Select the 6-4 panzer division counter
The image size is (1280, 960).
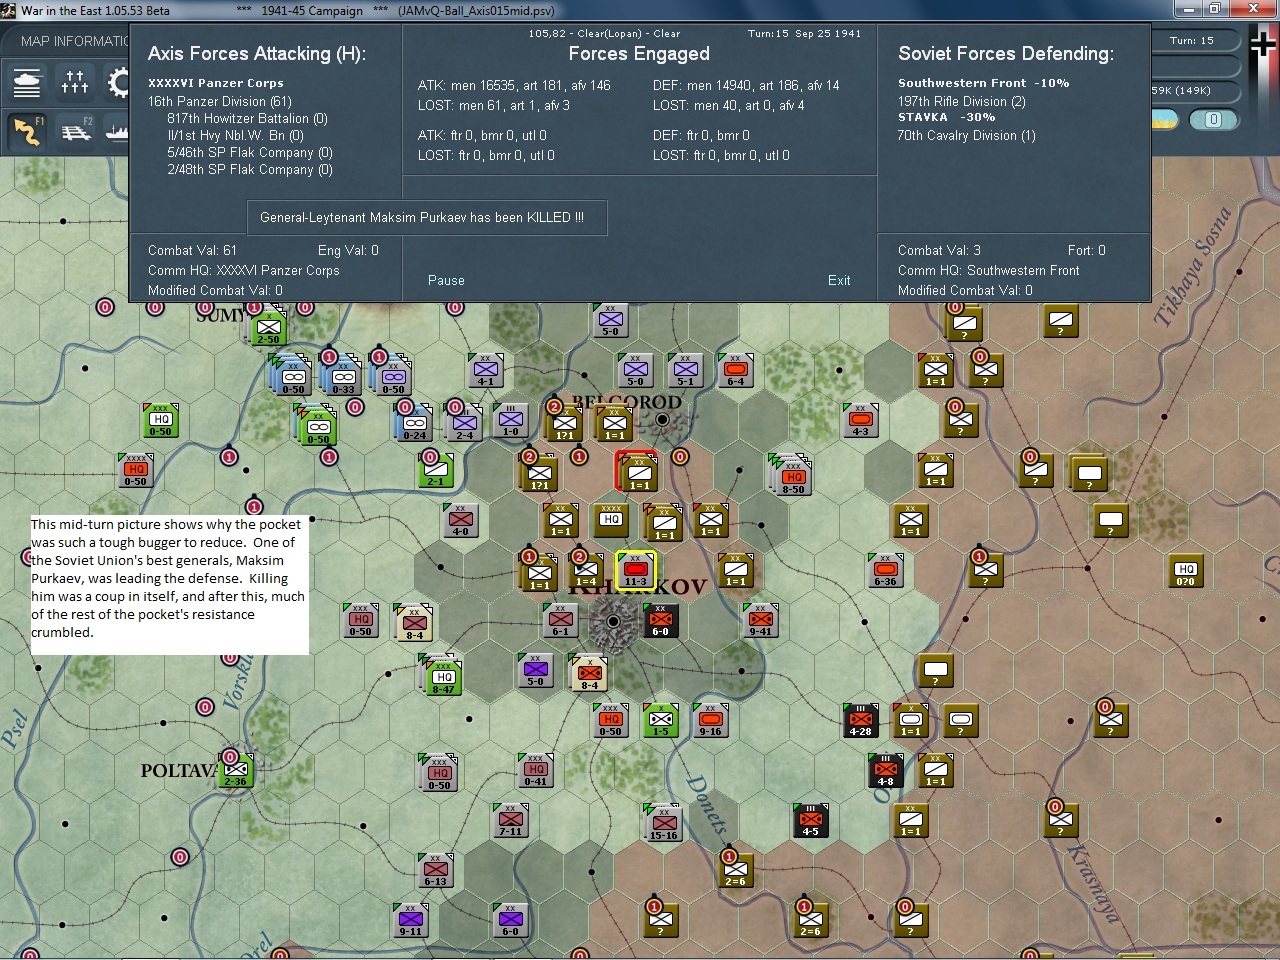click(736, 370)
